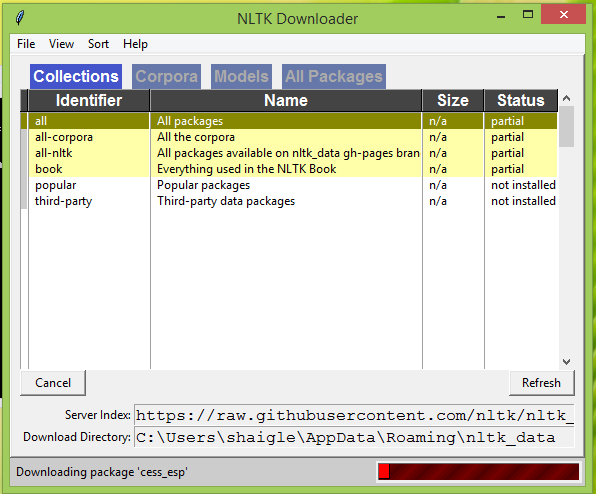Open the File menu
596x494 pixels.
coord(26,44)
